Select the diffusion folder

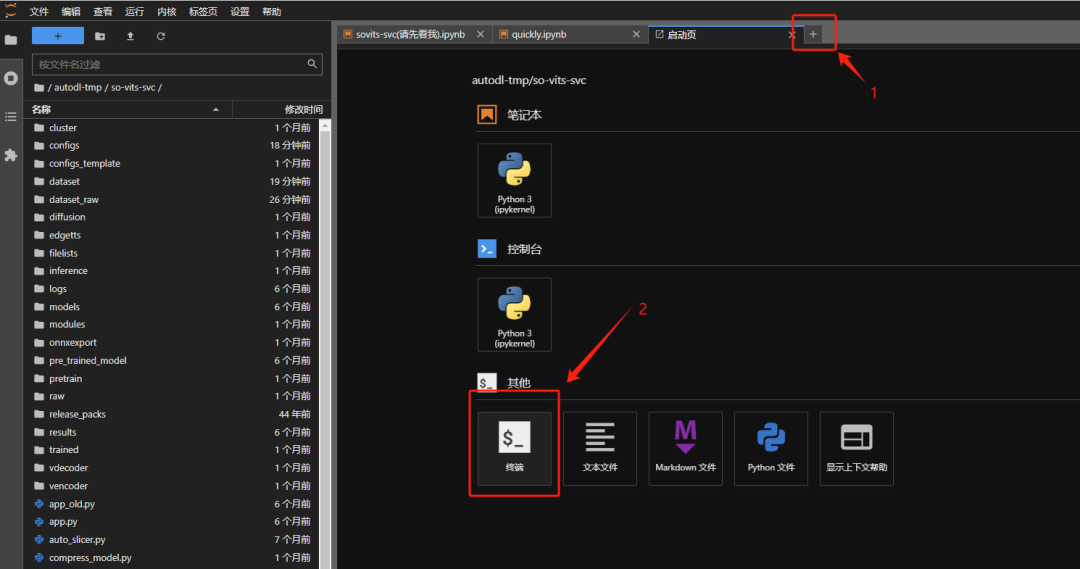[172, 217]
